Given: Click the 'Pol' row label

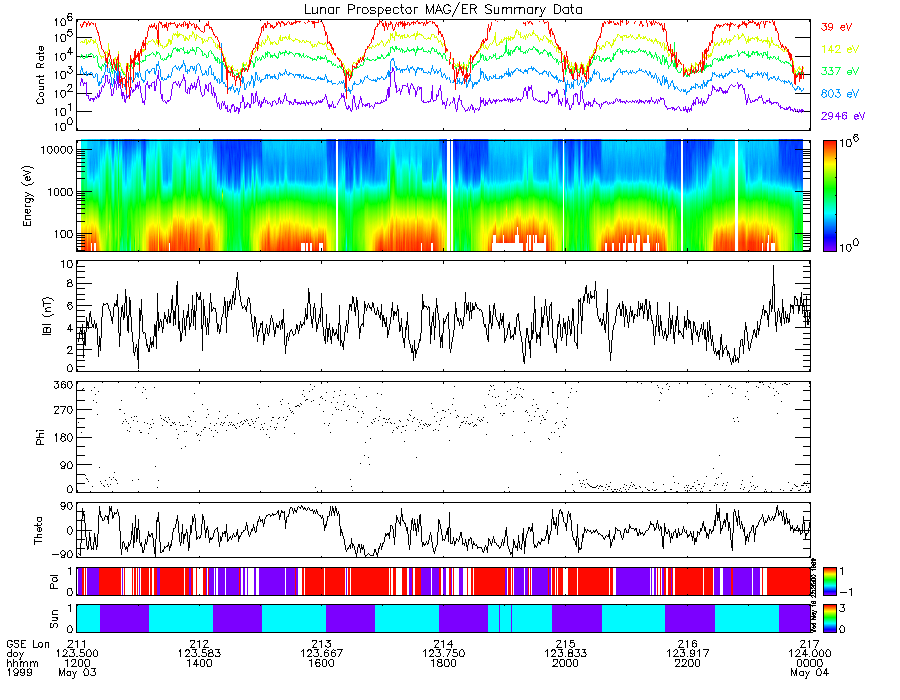Looking at the screenshot, I should click(x=53, y=582).
